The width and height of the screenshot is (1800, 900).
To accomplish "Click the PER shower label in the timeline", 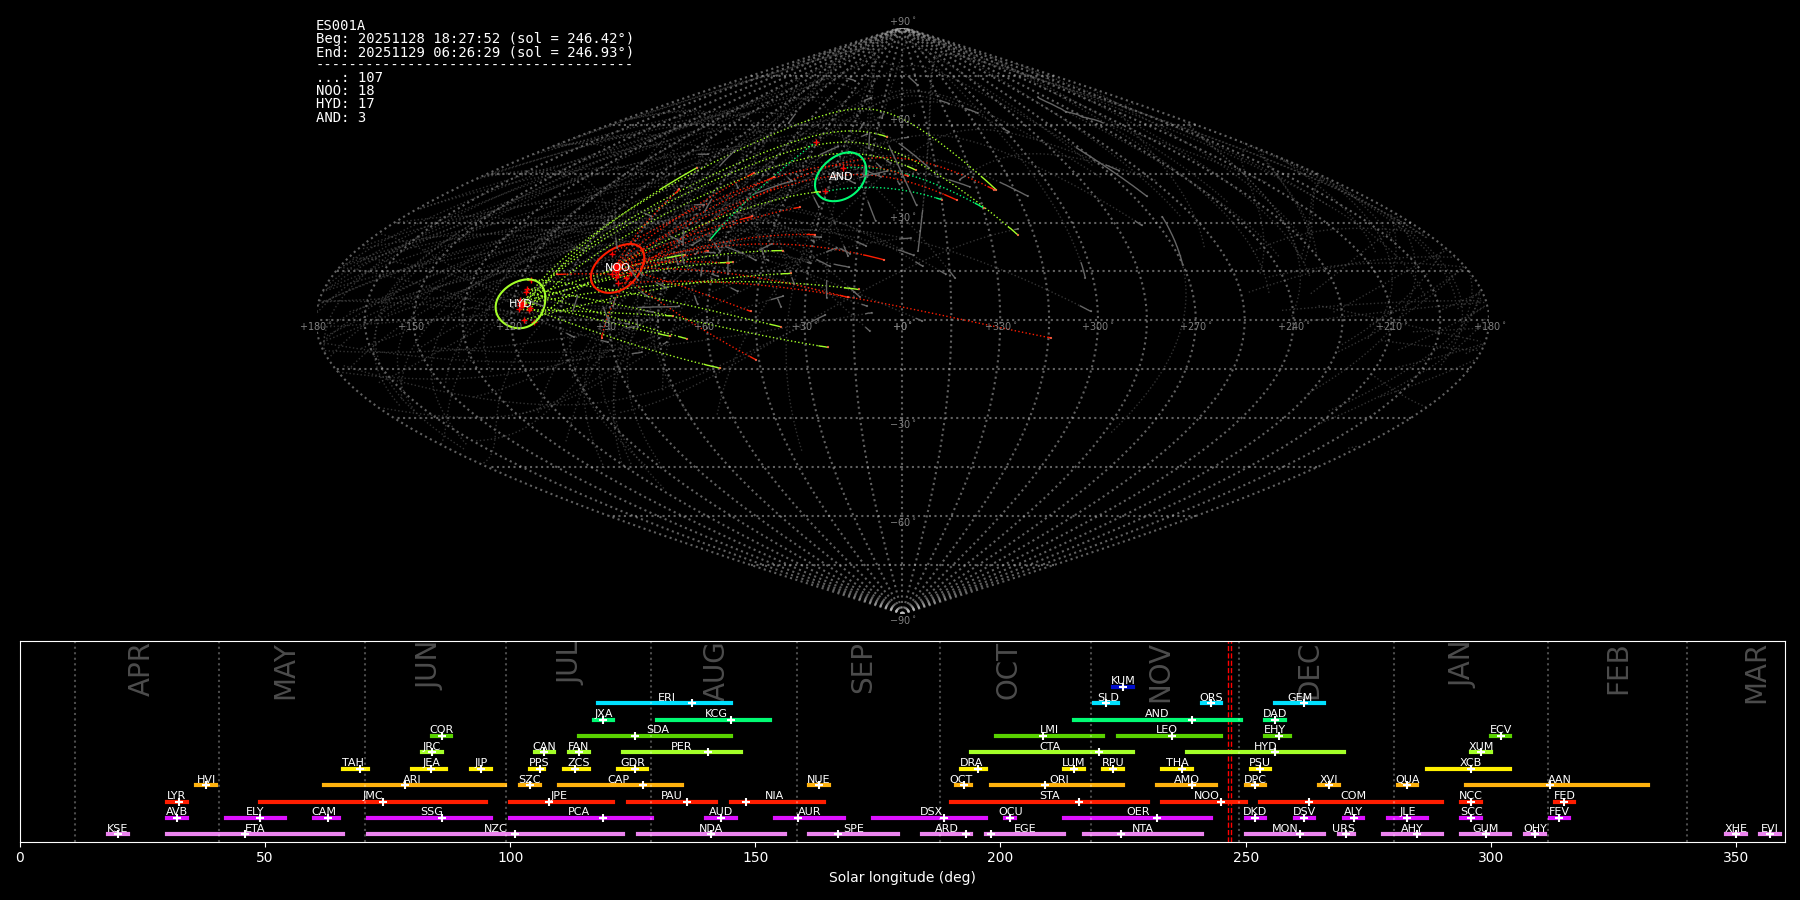I will point(681,747).
